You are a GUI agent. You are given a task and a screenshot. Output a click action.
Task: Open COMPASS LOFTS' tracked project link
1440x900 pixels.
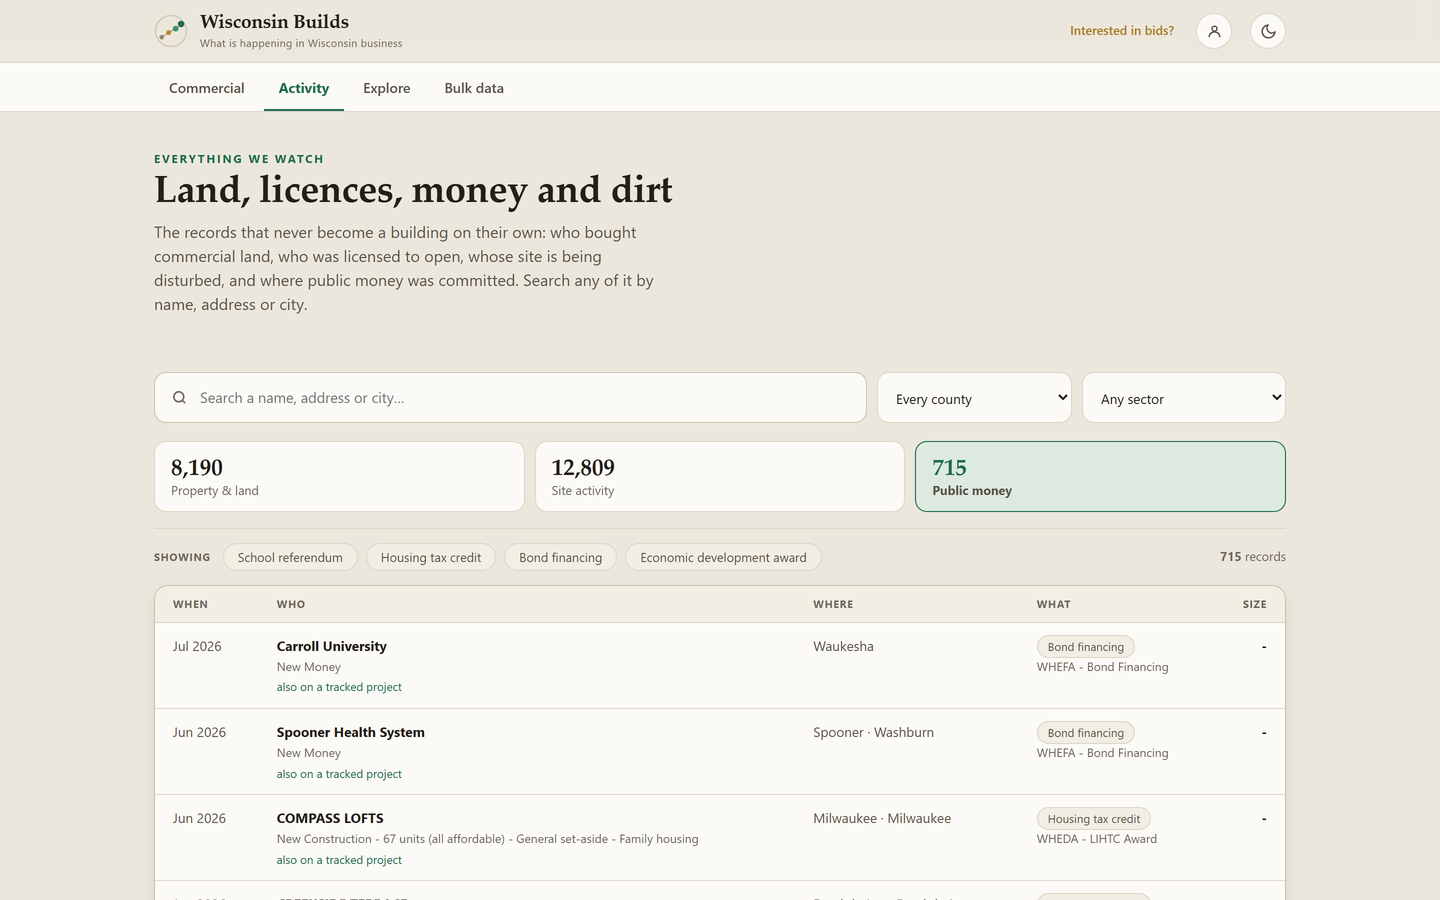pyautogui.click(x=339, y=860)
